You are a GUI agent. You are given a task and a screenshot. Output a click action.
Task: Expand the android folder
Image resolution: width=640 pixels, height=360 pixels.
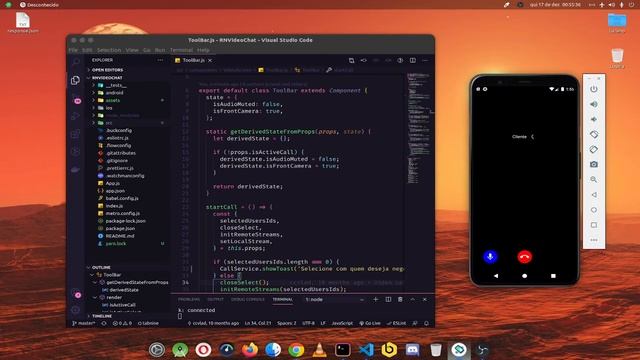pos(114,93)
